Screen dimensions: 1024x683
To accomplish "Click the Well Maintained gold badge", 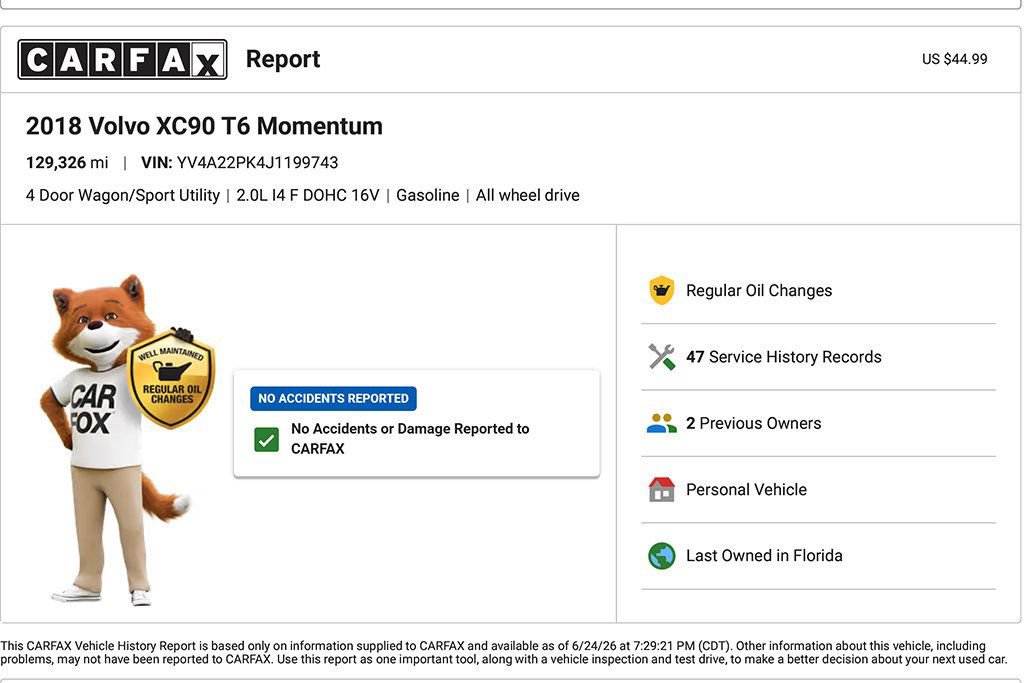I will click(171, 379).
